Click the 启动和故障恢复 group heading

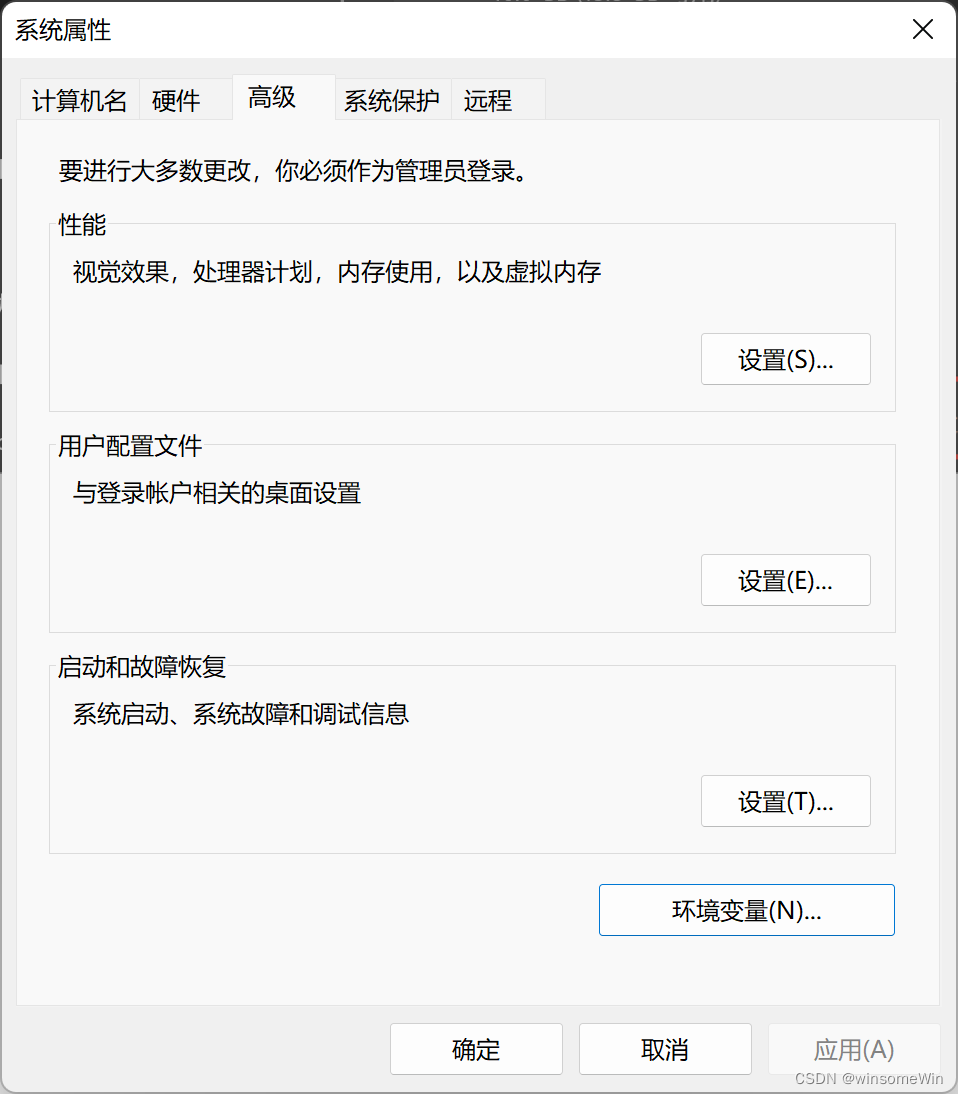point(142,667)
